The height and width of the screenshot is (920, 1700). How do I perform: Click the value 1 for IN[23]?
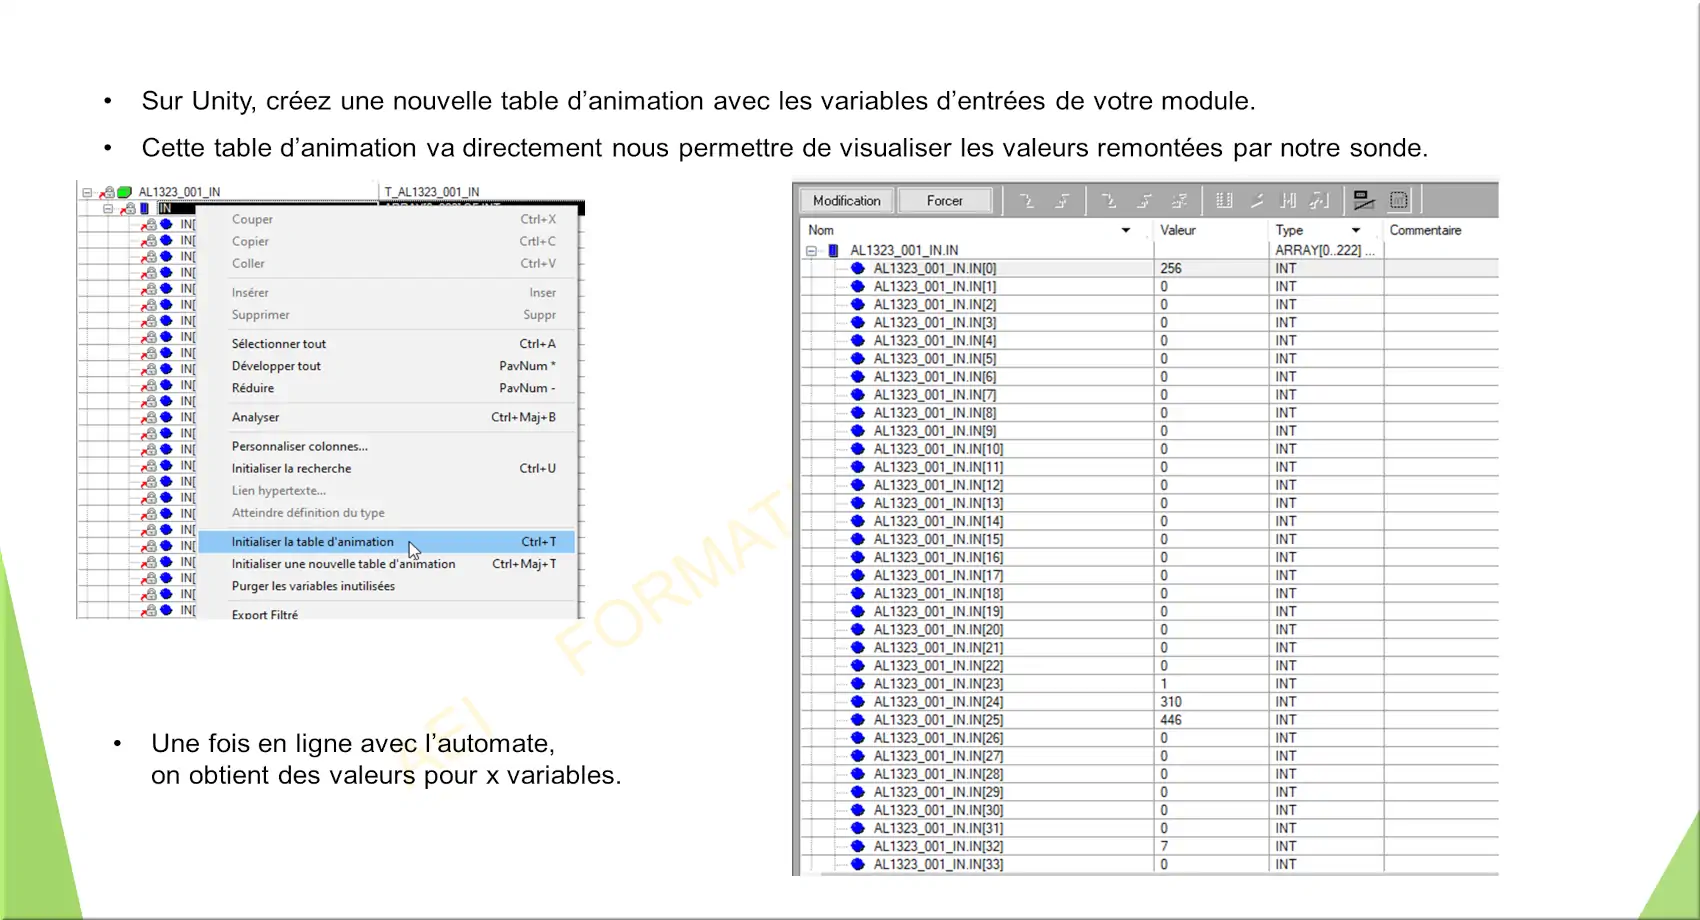coord(1164,684)
